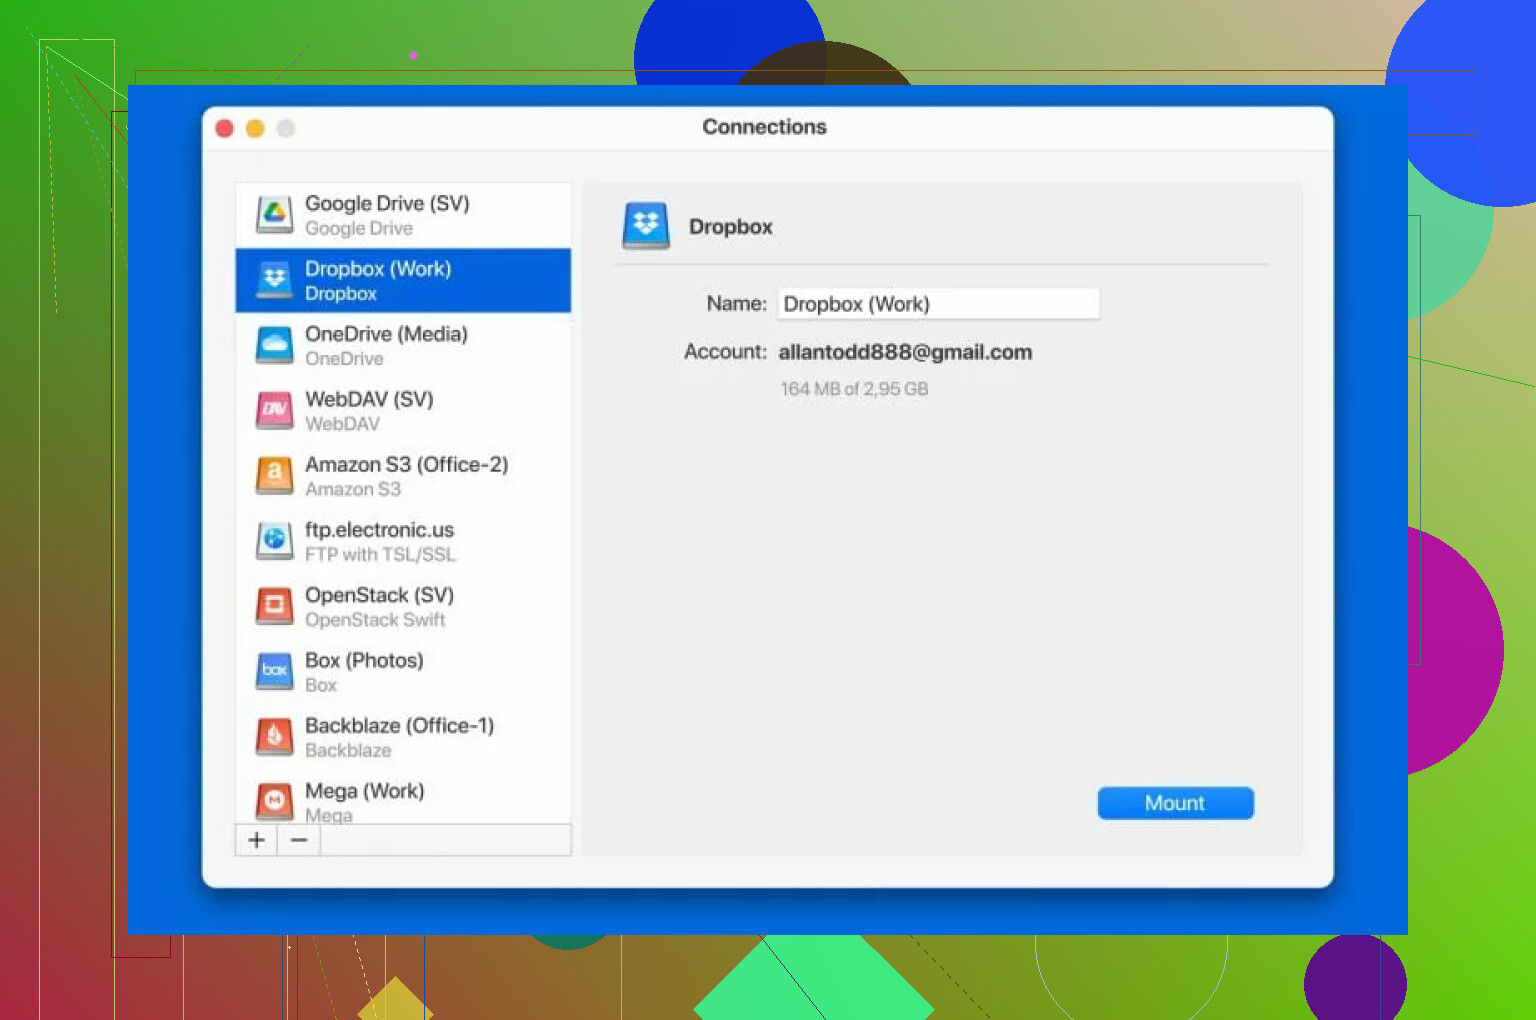Click the Dropbox (Work) sidebar icon
Screen dimensions: 1536x1020
(x=274, y=280)
